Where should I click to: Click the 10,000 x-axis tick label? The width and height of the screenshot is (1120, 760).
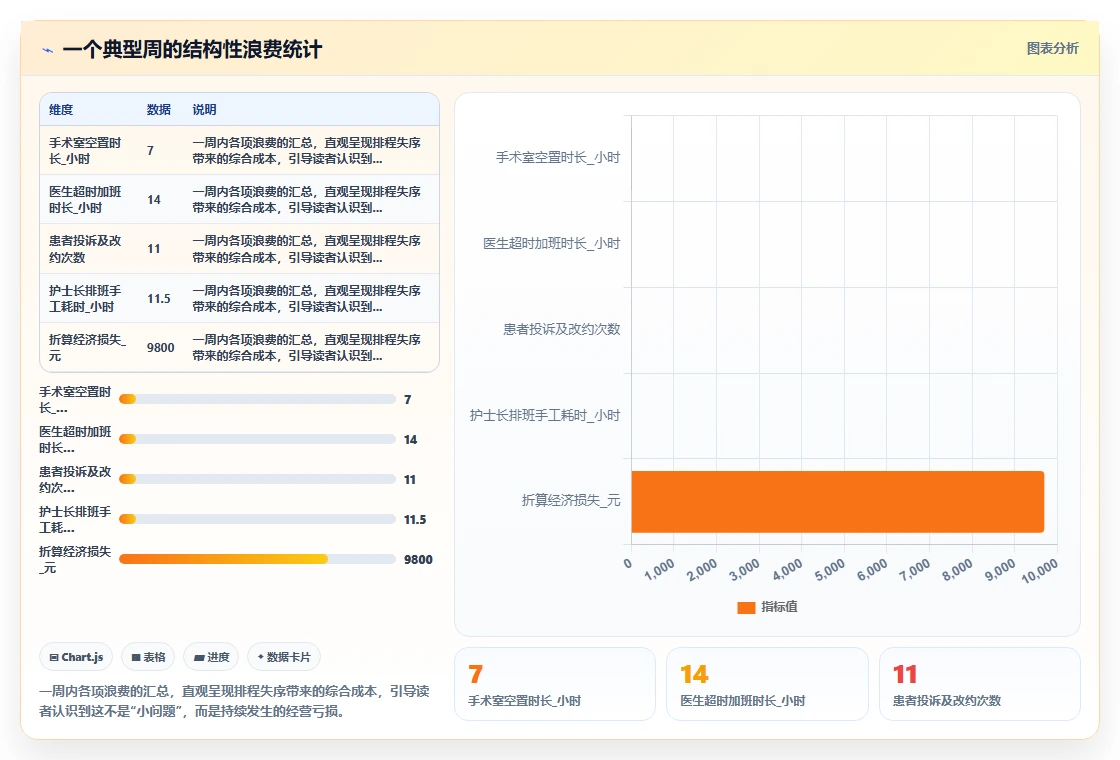click(1039, 571)
